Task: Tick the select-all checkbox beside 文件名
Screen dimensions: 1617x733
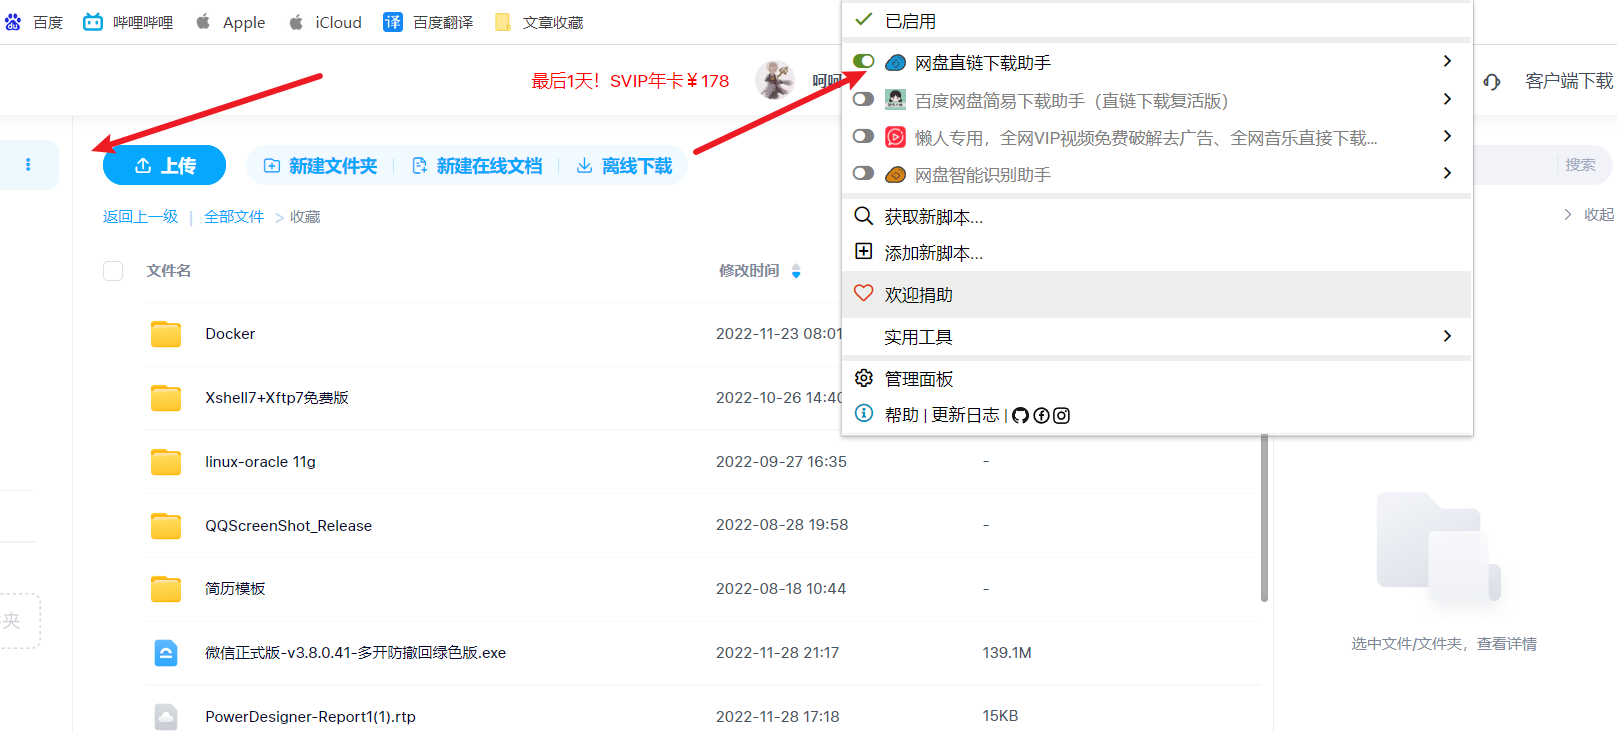Action: pos(113,271)
